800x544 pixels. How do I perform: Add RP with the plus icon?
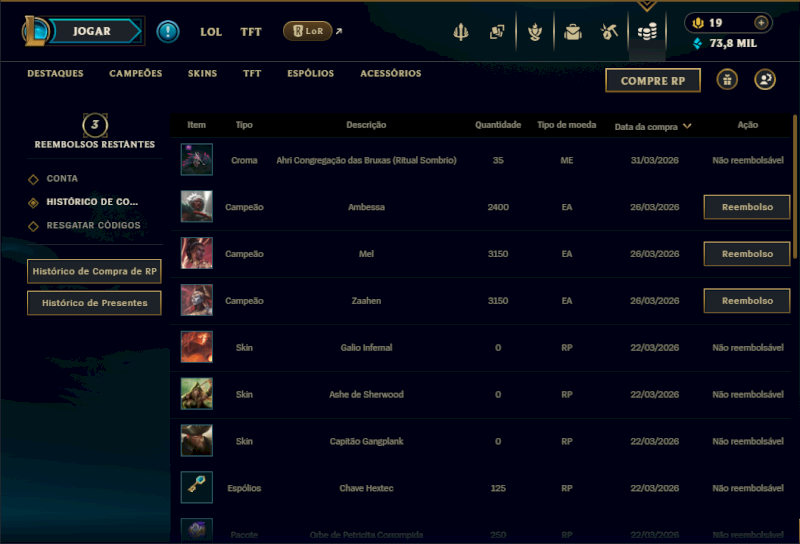pos(761,22)
